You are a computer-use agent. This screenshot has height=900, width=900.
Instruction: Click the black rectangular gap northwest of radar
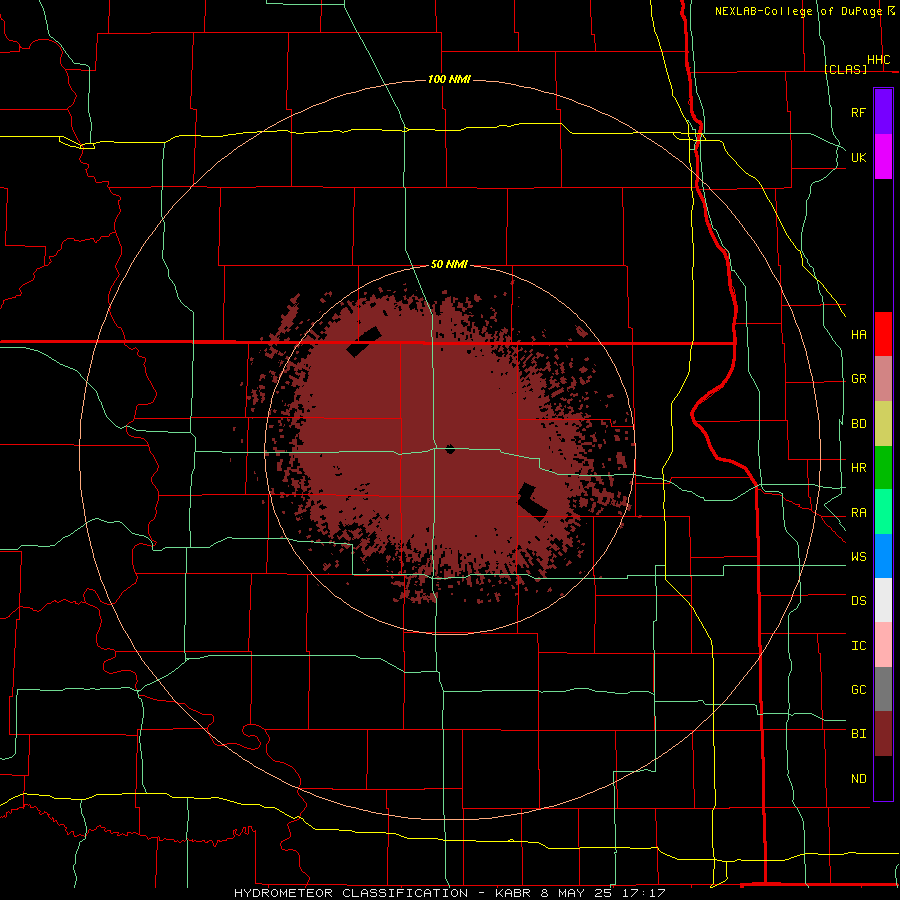click(364, 342)
